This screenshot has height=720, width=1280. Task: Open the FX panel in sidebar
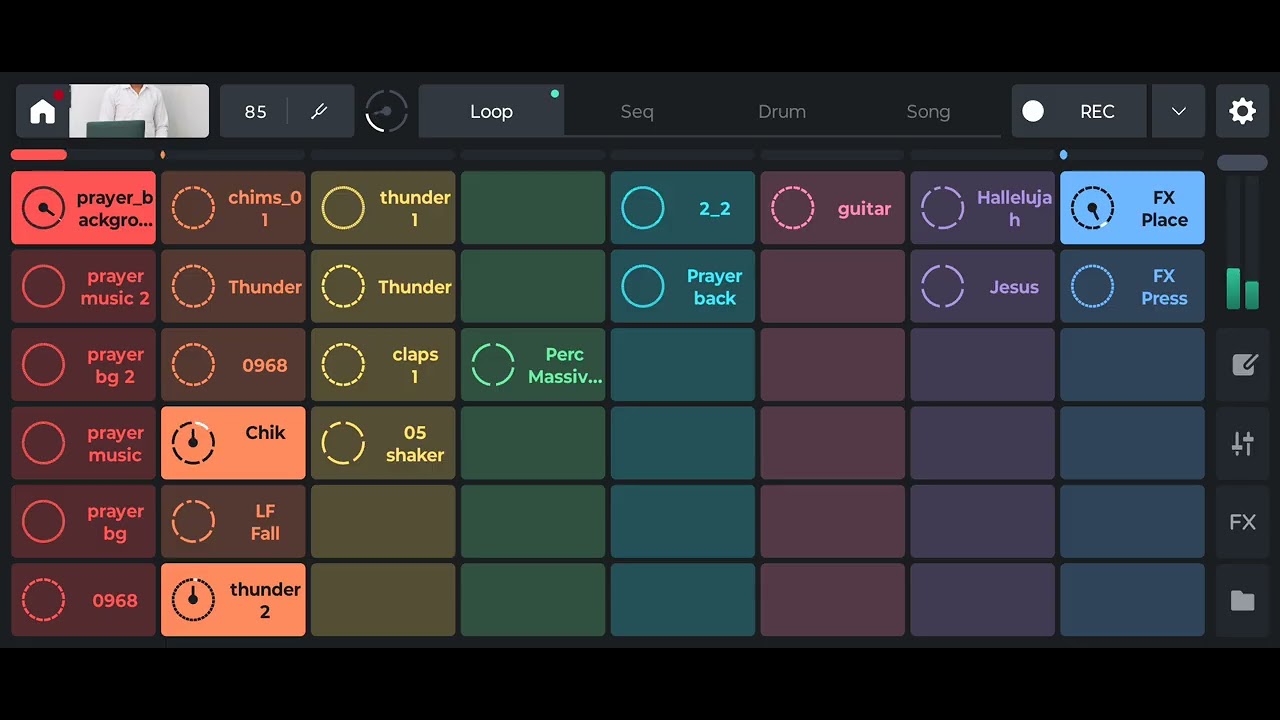[1243, 522]
